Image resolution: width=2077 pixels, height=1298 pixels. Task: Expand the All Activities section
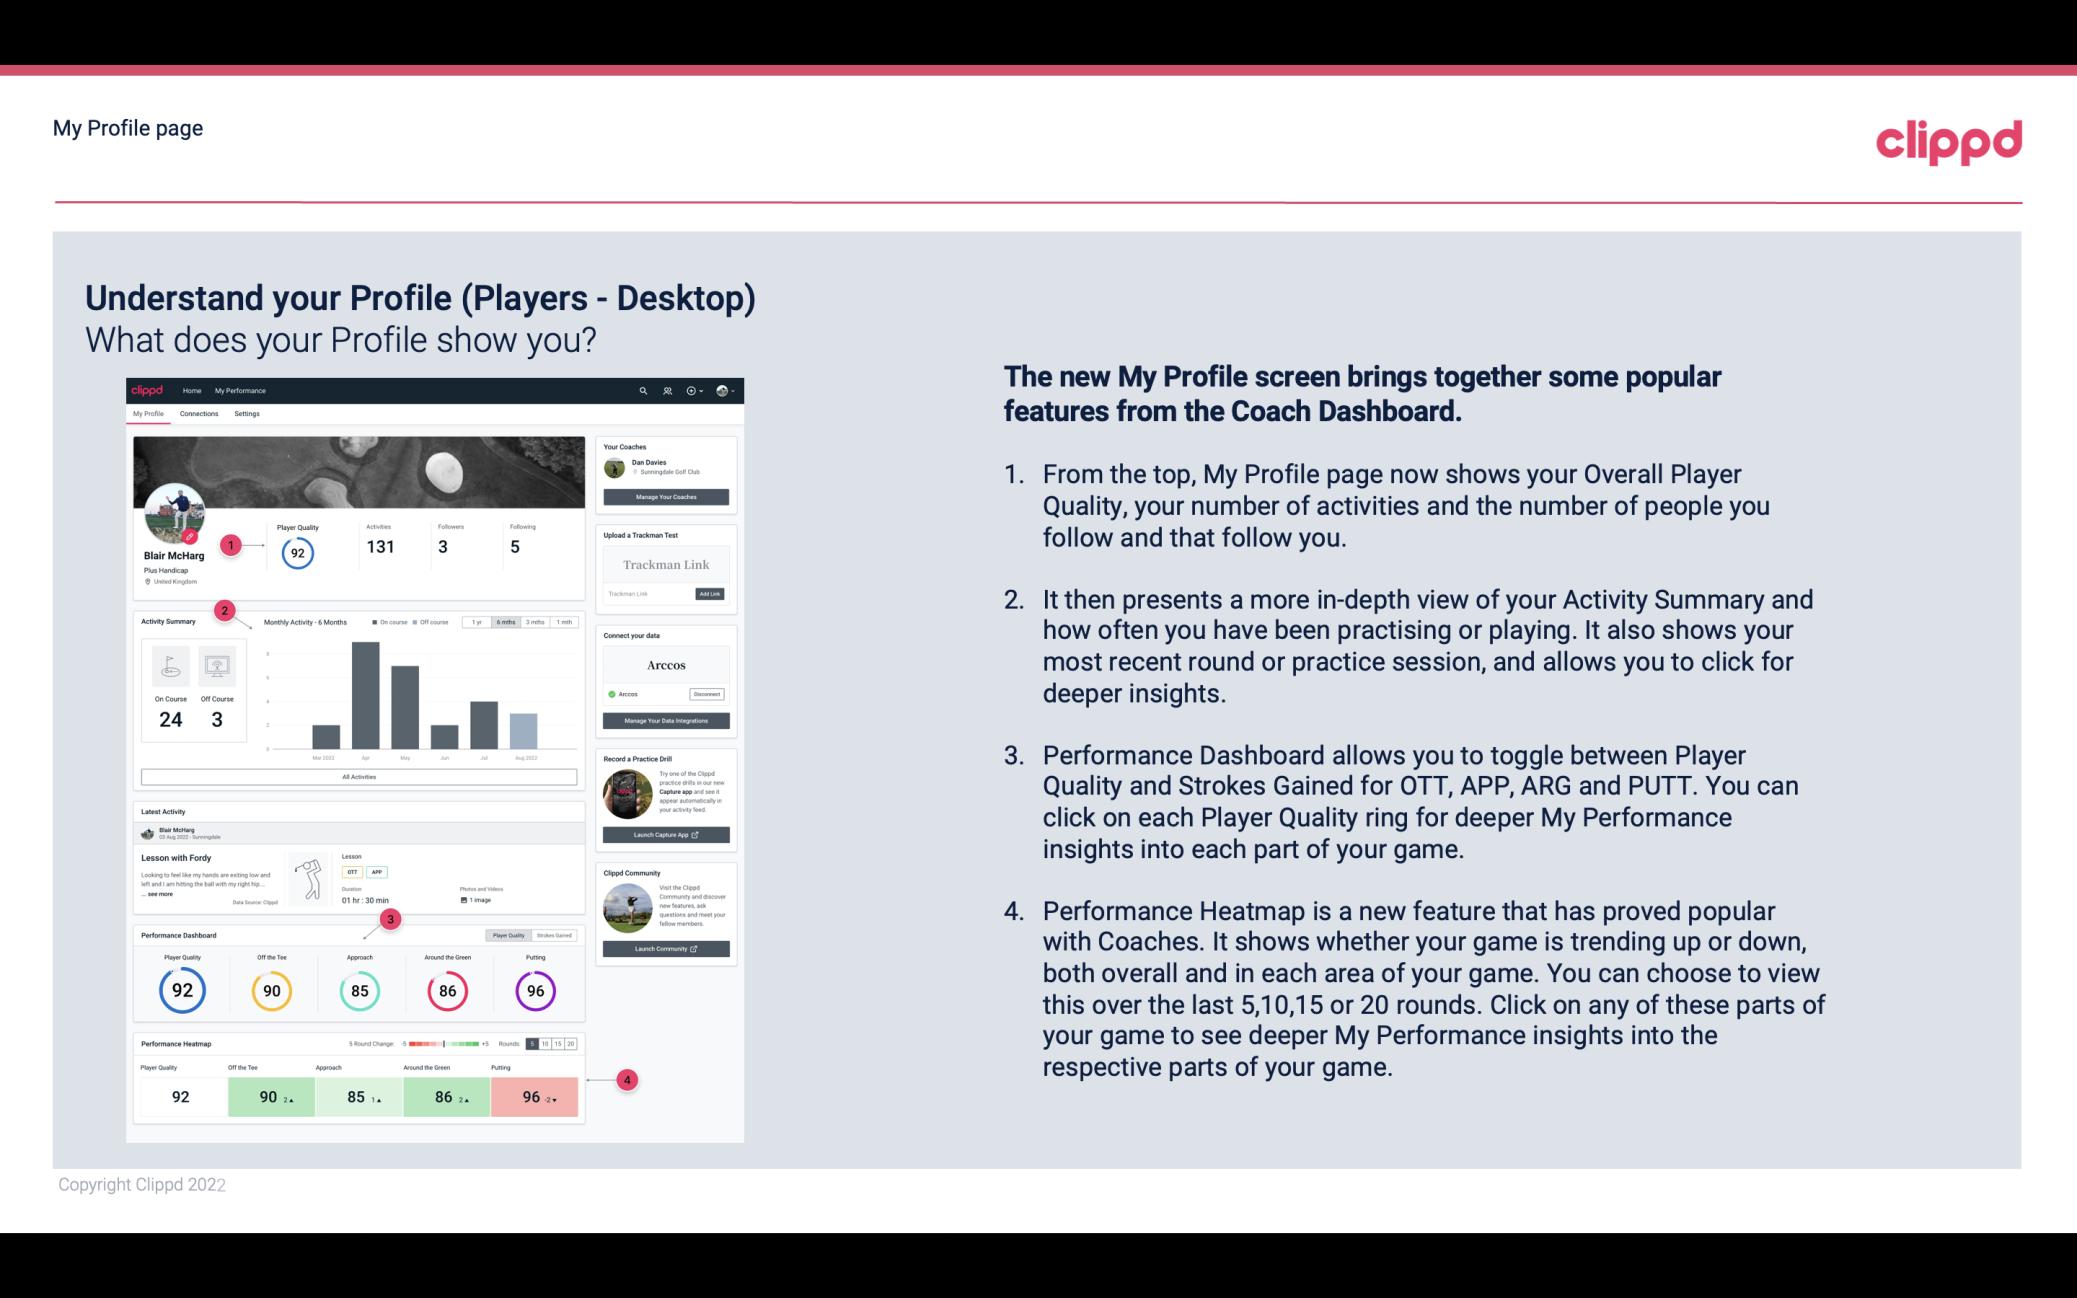point(359,776)
